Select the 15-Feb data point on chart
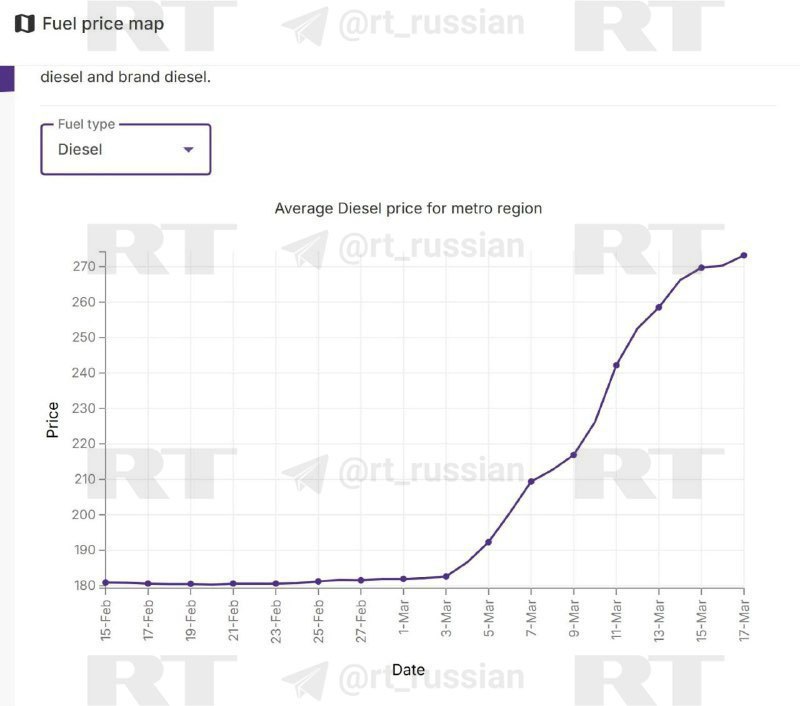800x706 pixels. (105, 582)
